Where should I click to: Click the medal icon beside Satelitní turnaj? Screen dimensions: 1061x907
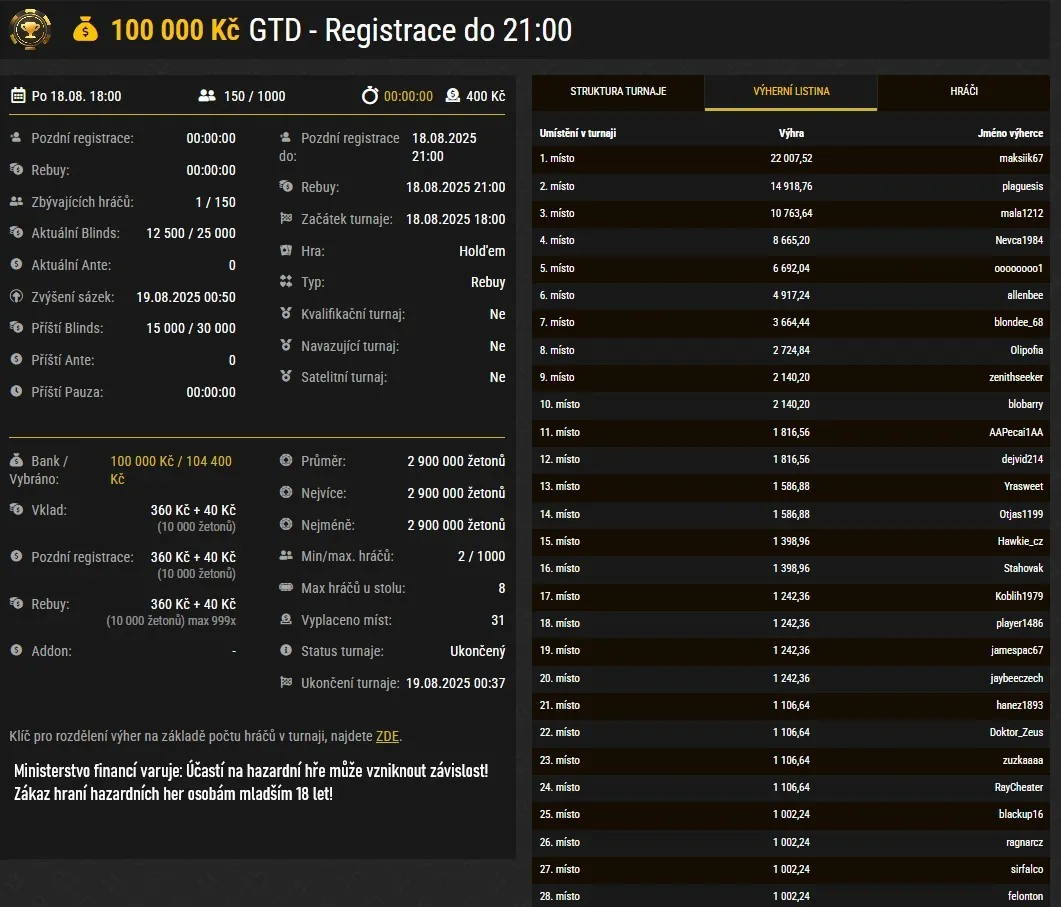click(286, 377)
